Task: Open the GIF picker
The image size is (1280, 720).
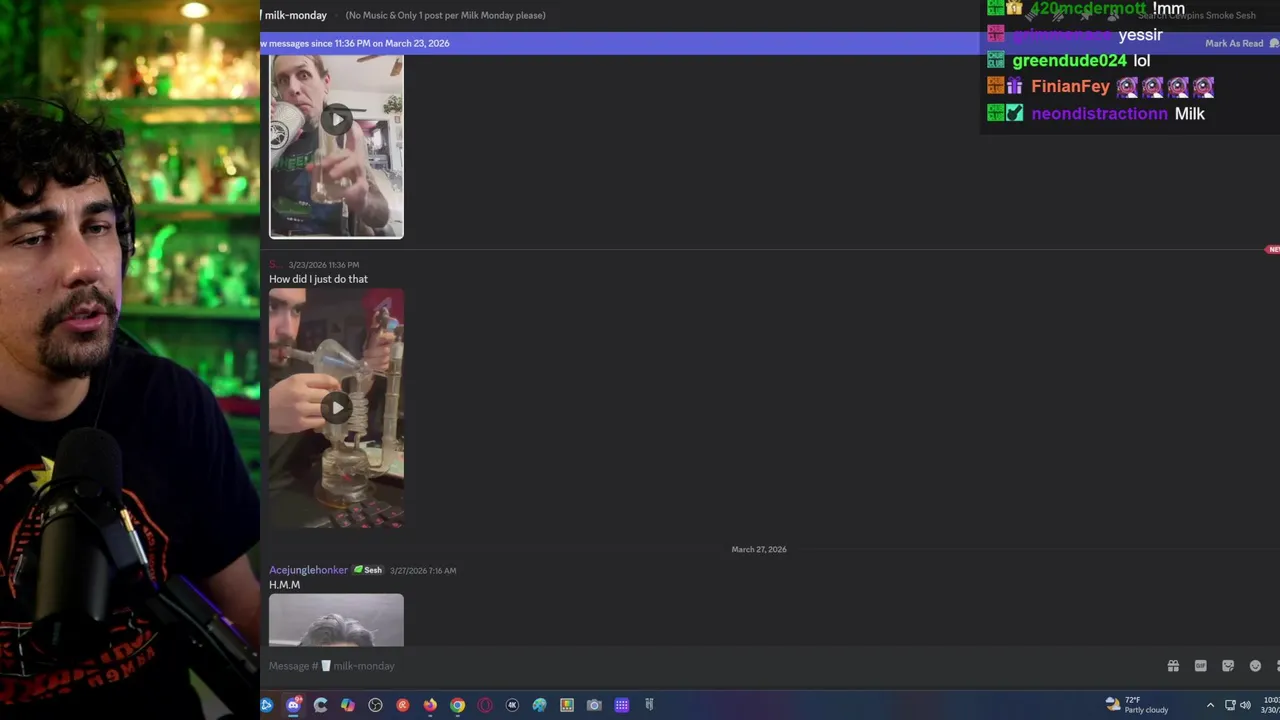Action: 1200,666
